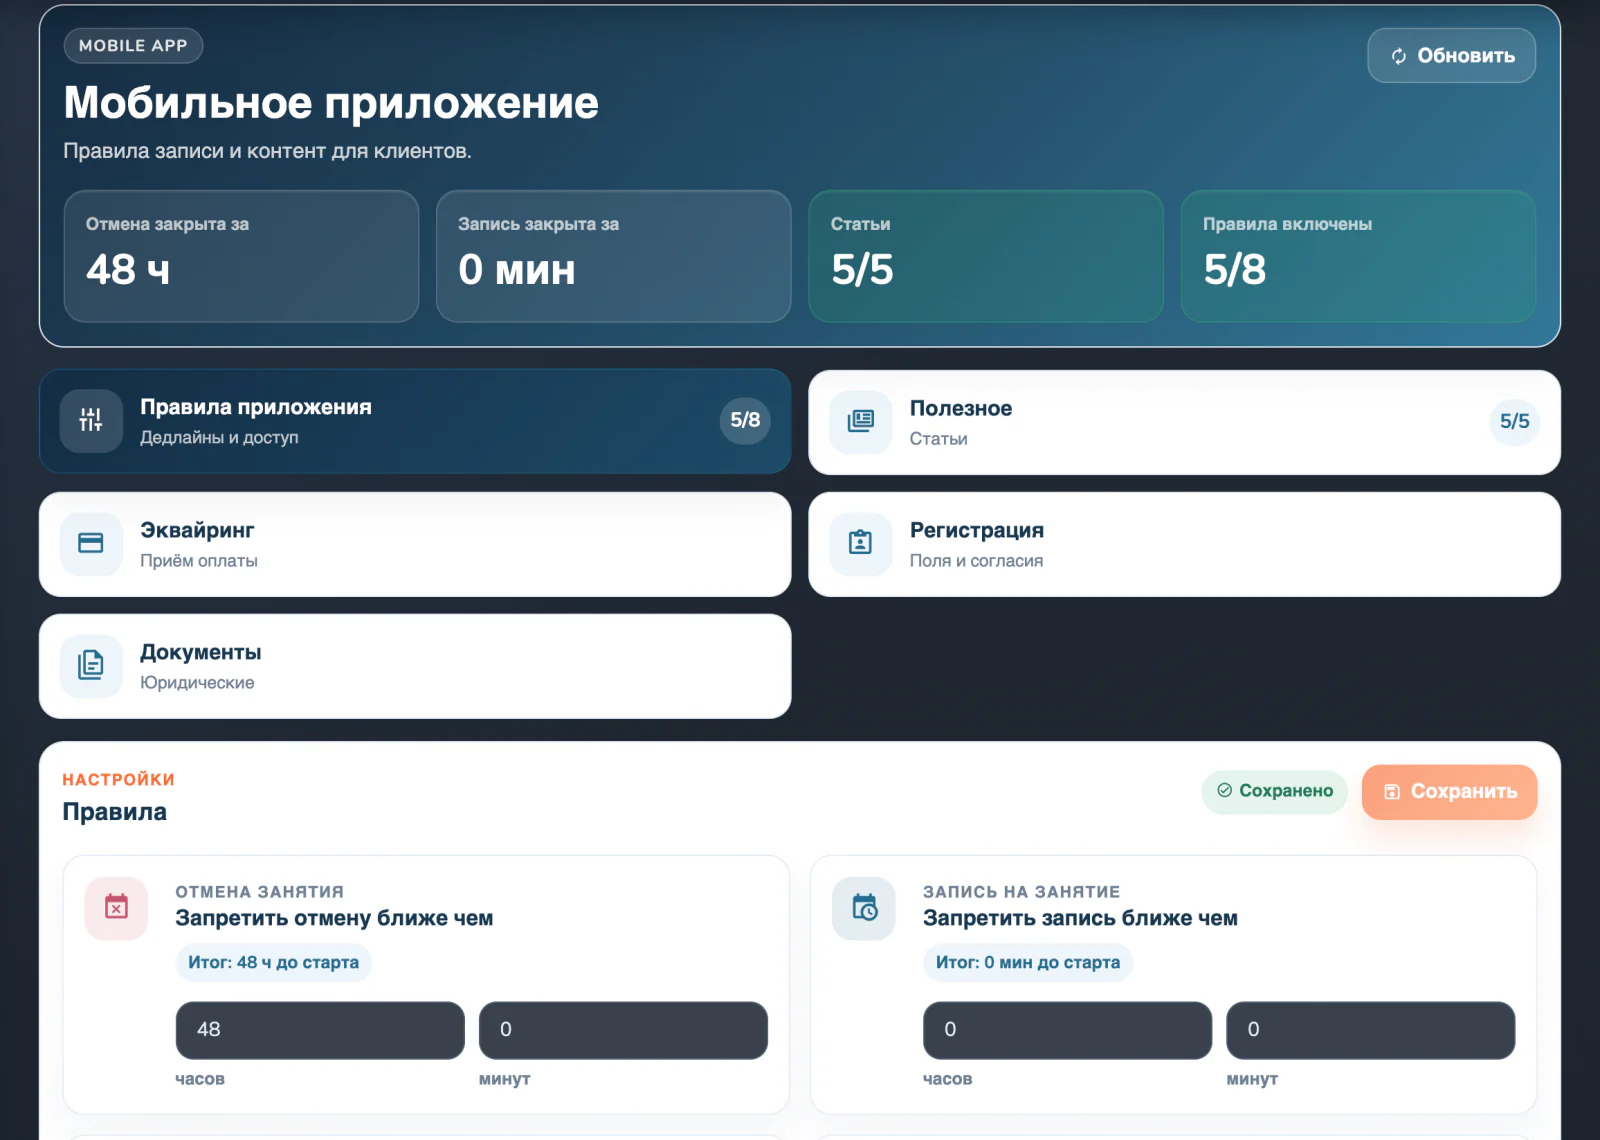Click the 5/5 badge on Полезное card
This screenshot has width=1600, height=1140.
click(1514, 421)
